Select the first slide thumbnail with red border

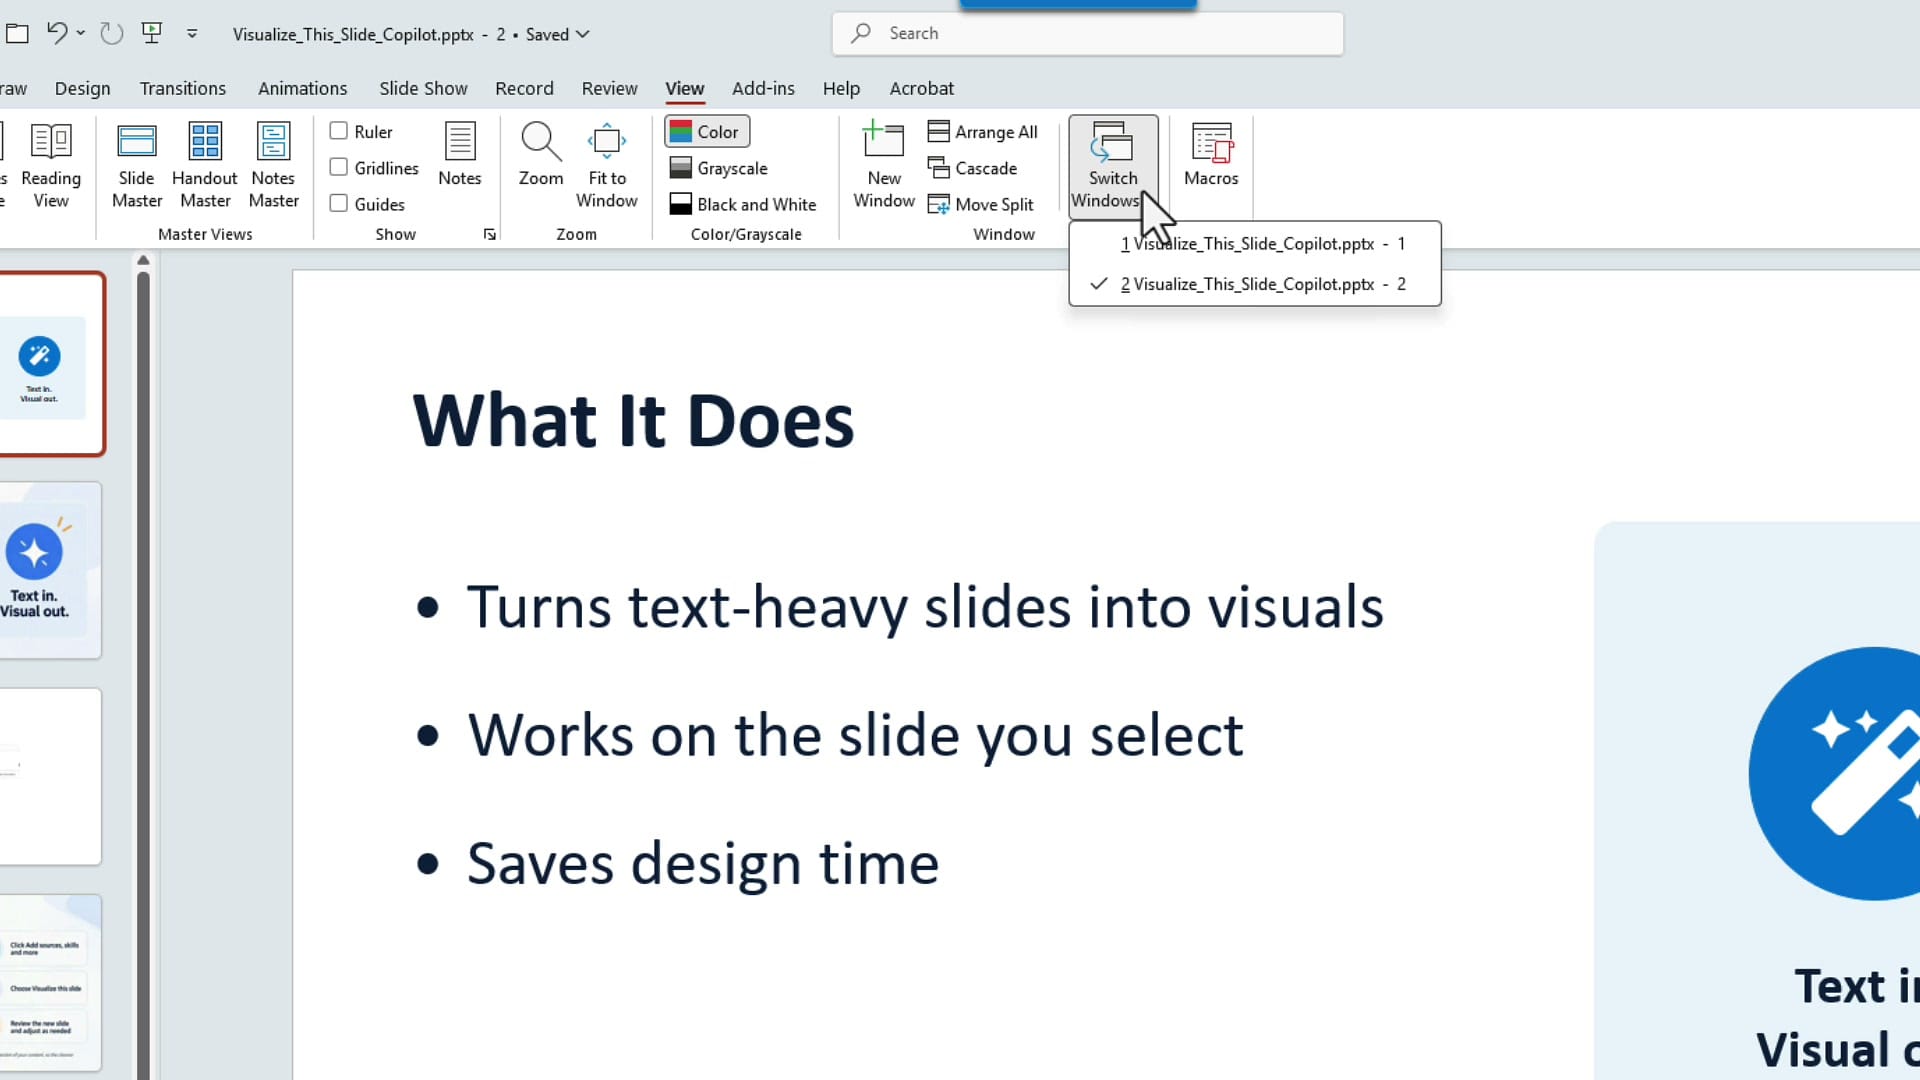[52, 364]
